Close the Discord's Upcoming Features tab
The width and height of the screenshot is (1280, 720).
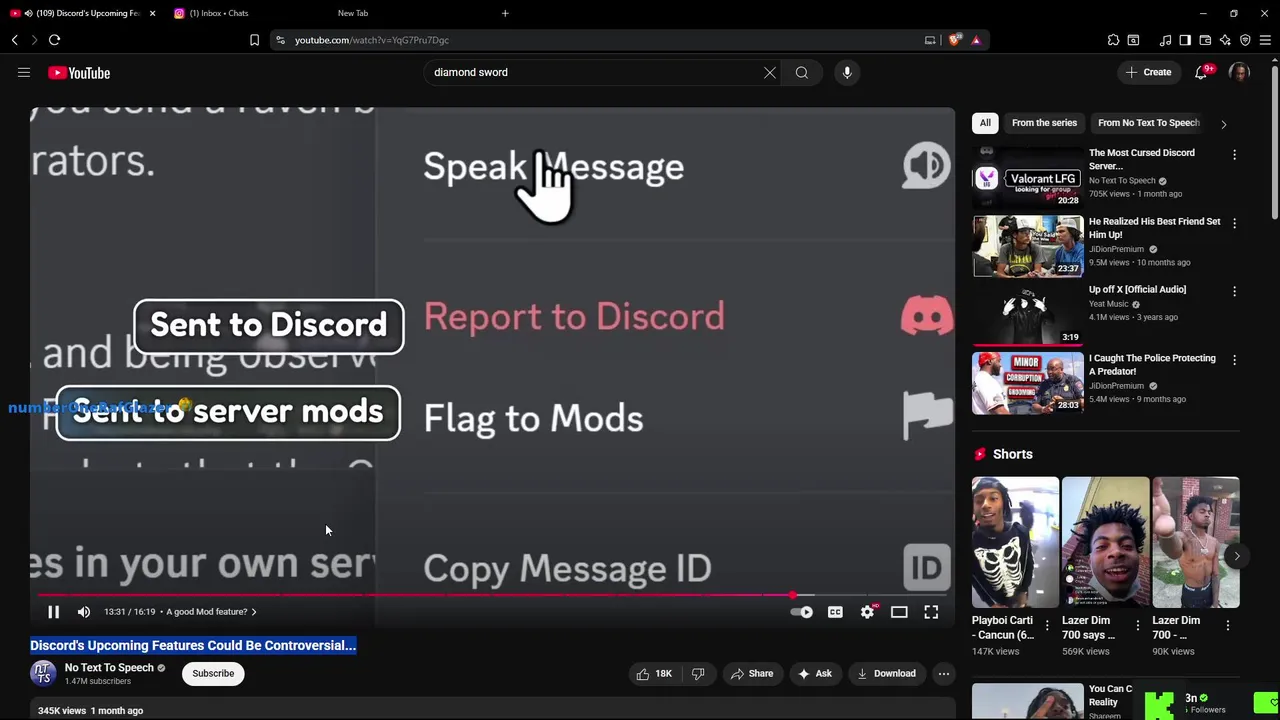click(x=152, y=13)
